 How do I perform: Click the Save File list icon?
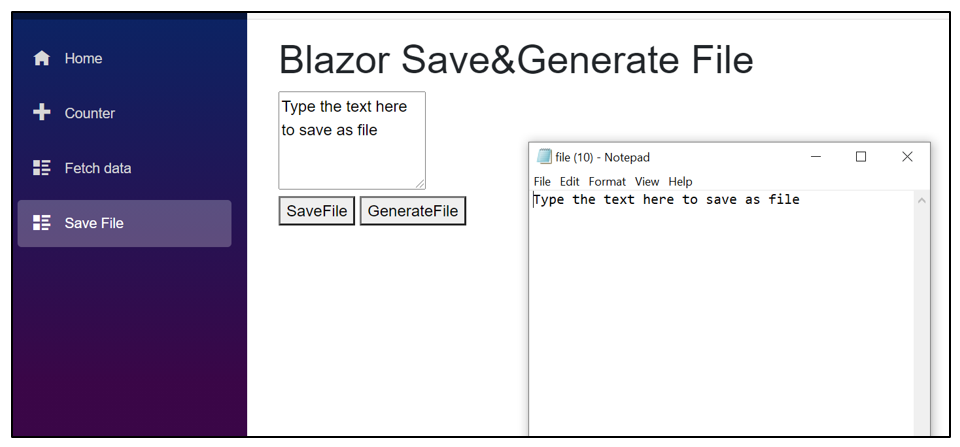[x=42, y=223]
